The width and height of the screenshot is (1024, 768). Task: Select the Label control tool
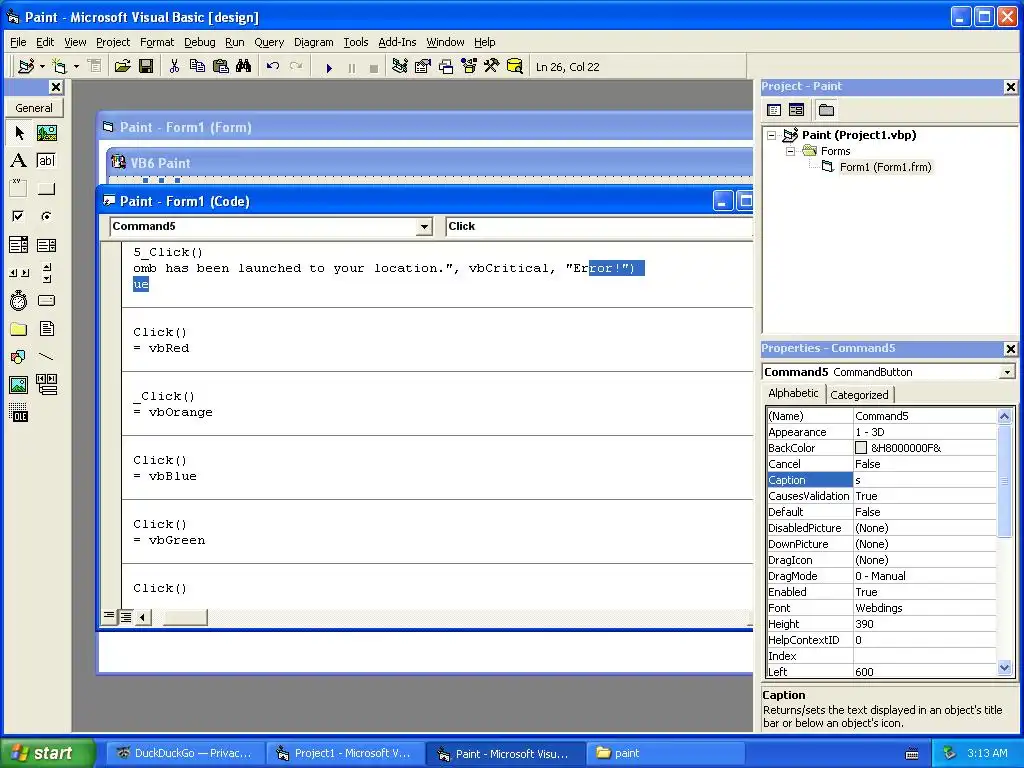pos(19,161)
